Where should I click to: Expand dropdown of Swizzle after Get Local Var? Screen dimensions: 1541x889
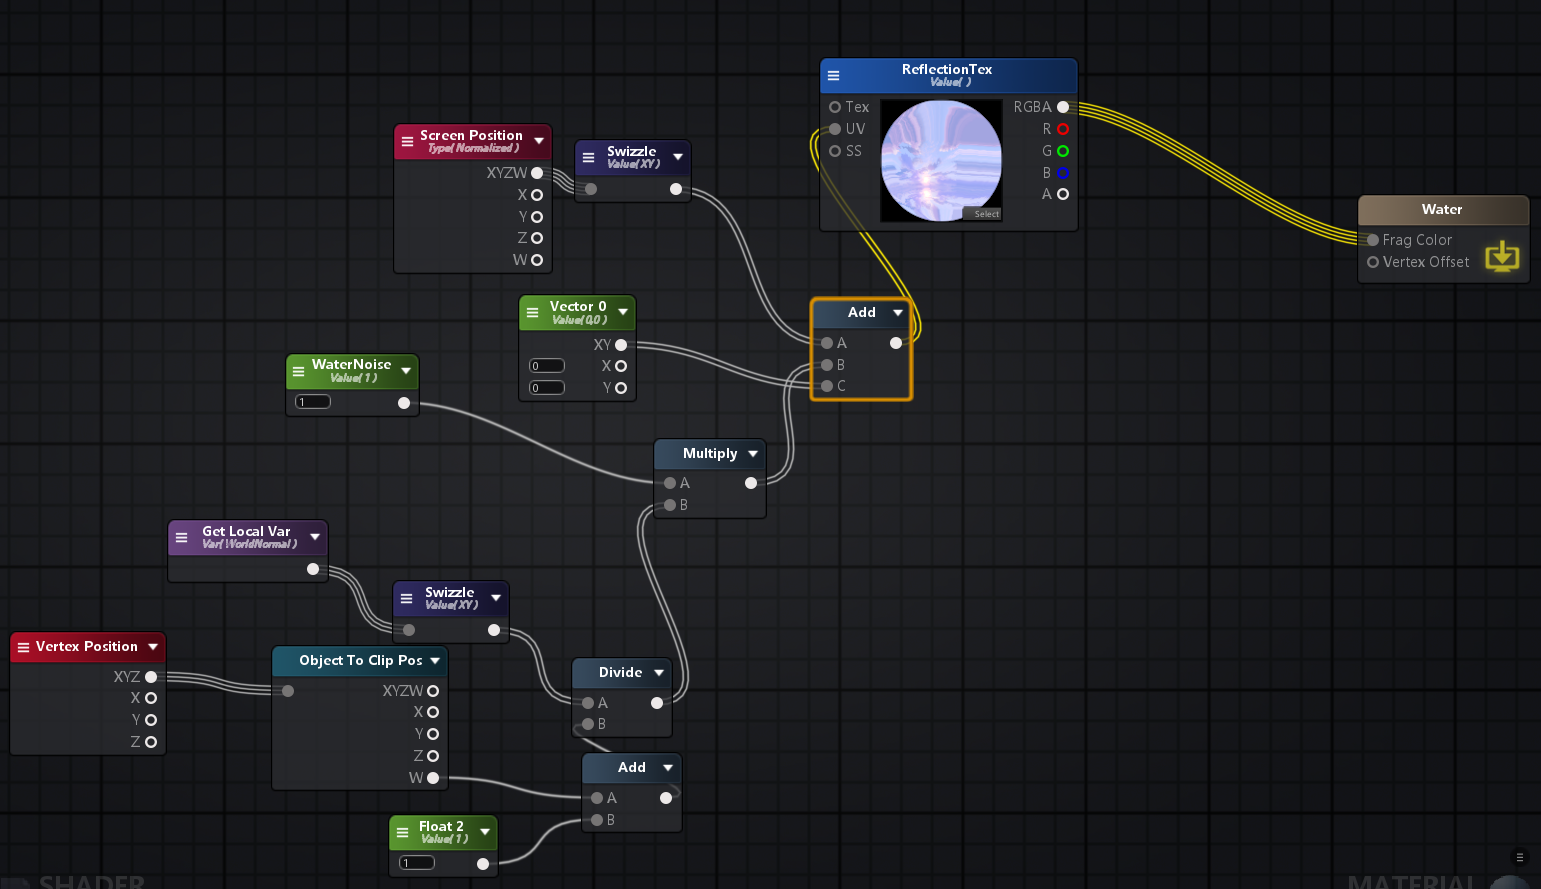[496, 598]
